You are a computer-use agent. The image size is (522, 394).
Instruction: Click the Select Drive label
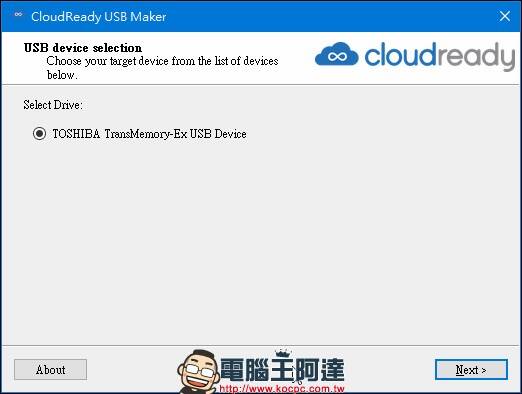point(53,105)
